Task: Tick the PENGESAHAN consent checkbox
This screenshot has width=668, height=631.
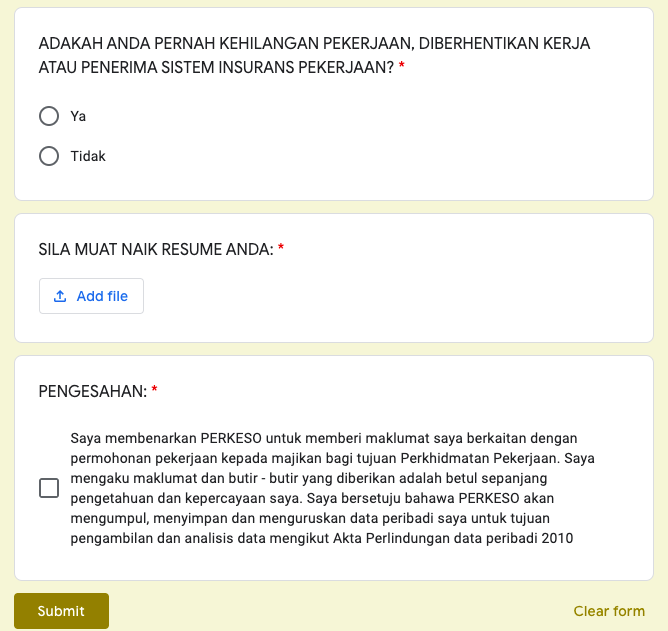Action: [x=49, y=488]
